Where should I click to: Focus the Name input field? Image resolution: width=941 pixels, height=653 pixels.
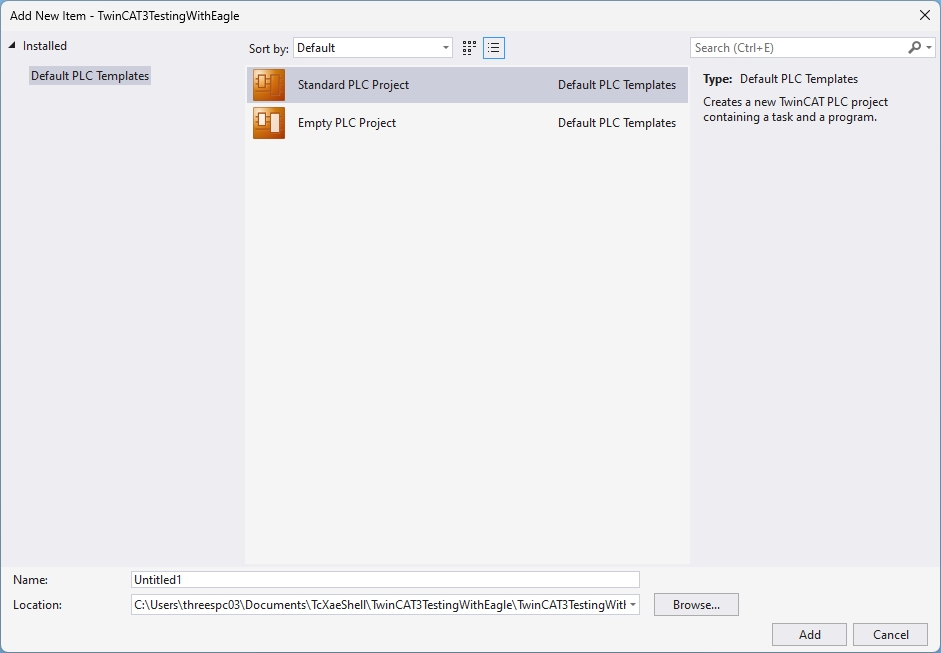pyautogui.click(x=385, y=579)
